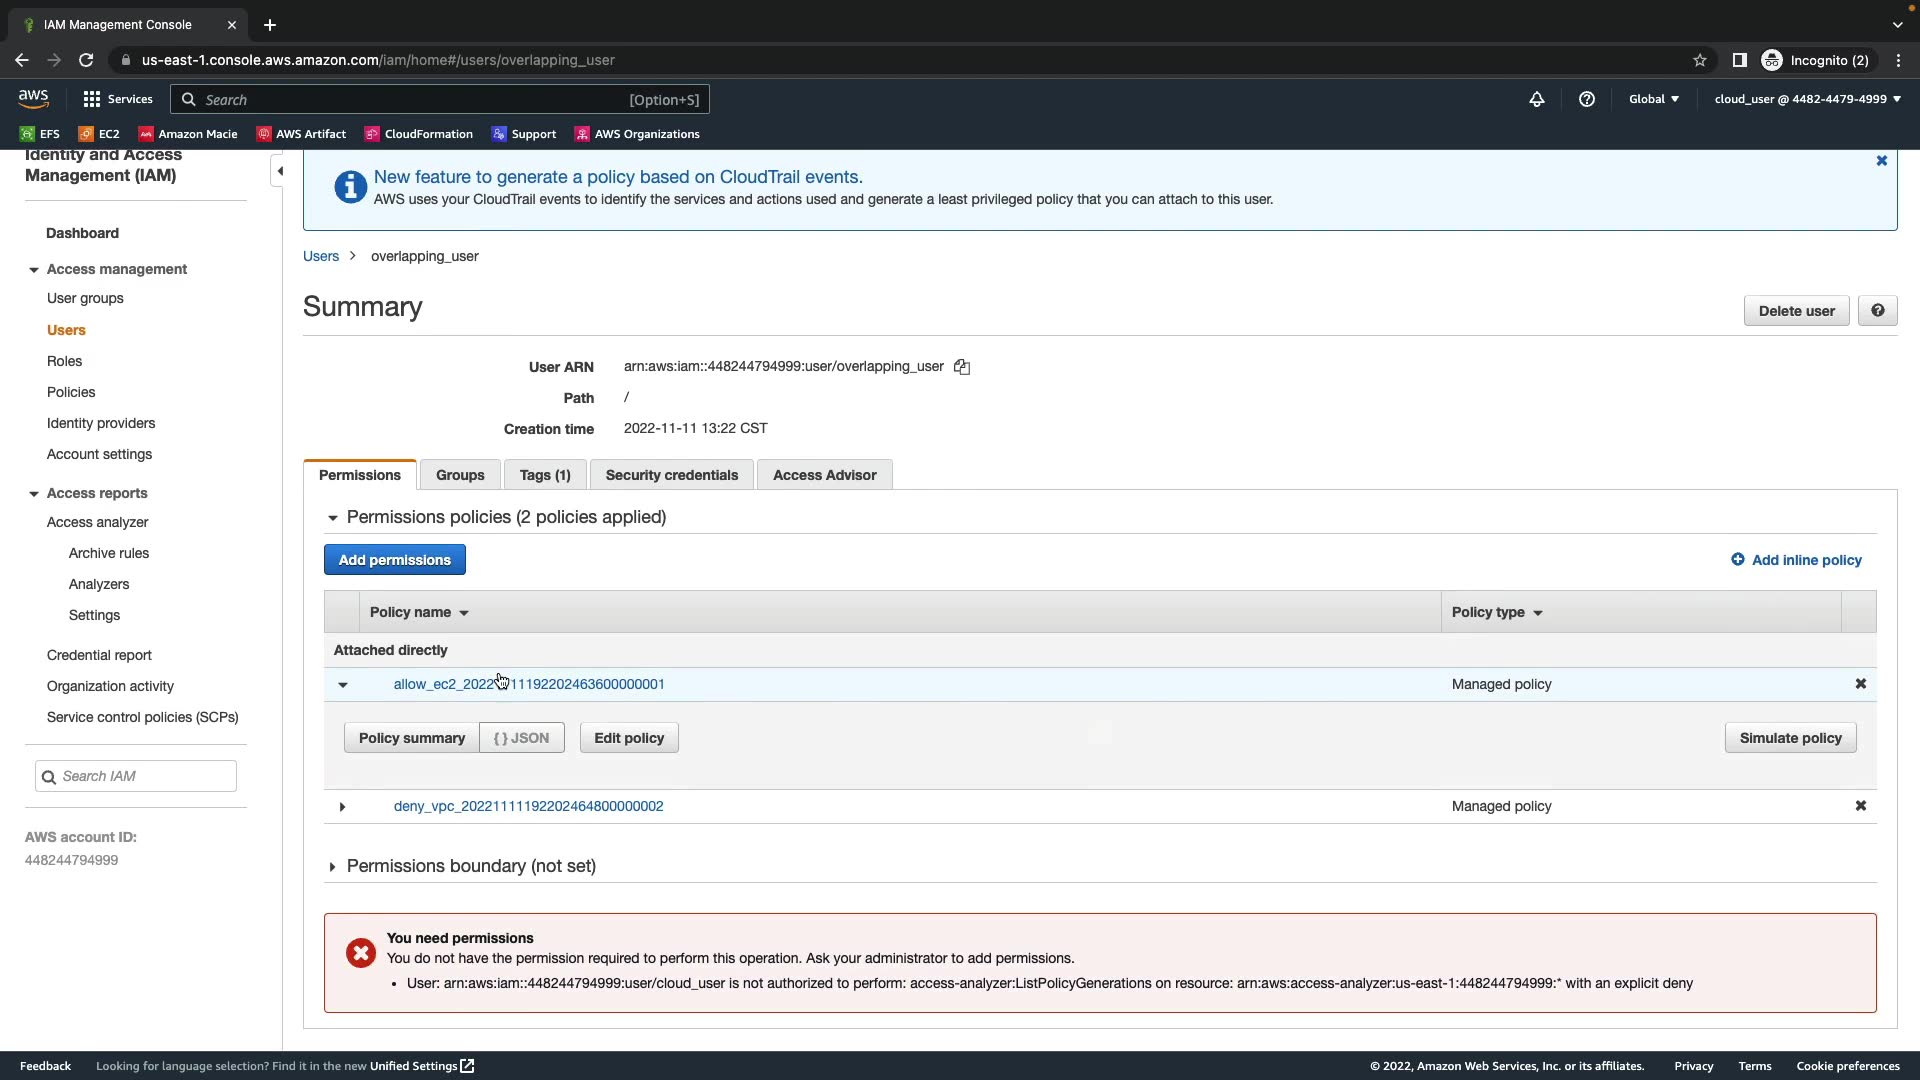This screenshot has width=1920, height=1080.
Task: Expand the deny_vpc policy row
Action: [342, 807]
